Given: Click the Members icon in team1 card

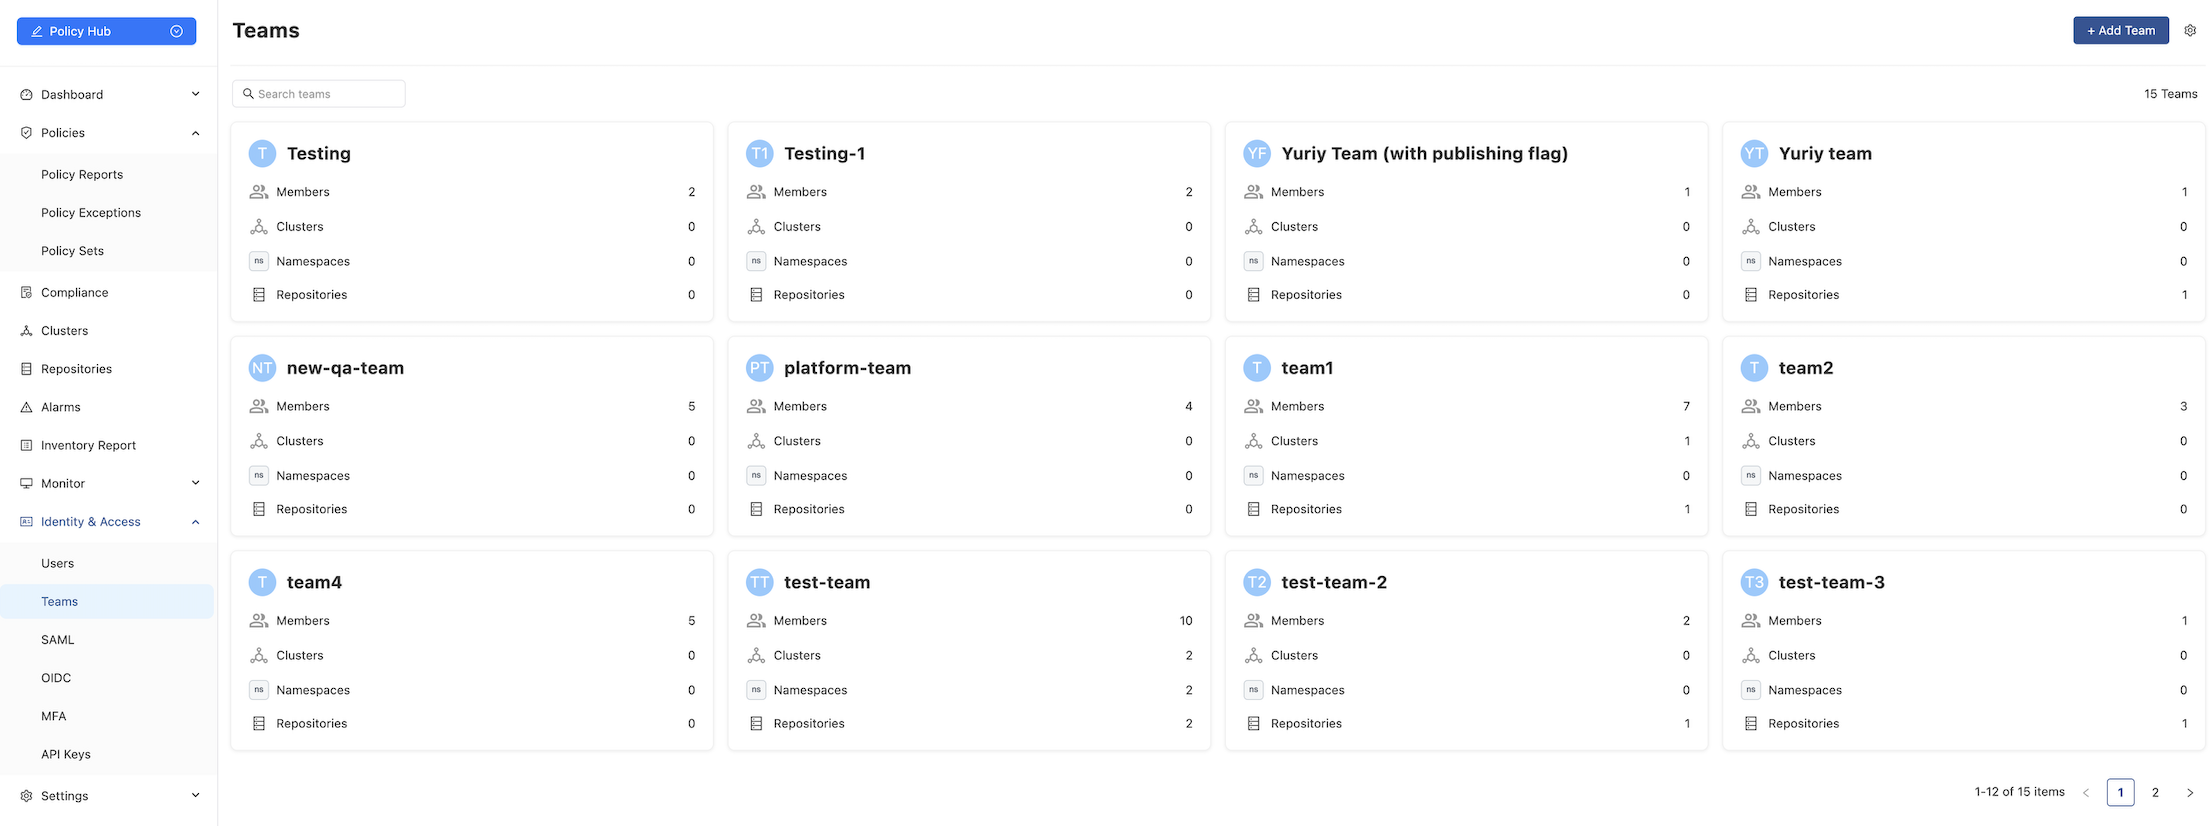Looking at the screenshot, I should [x=1253, y=406].
